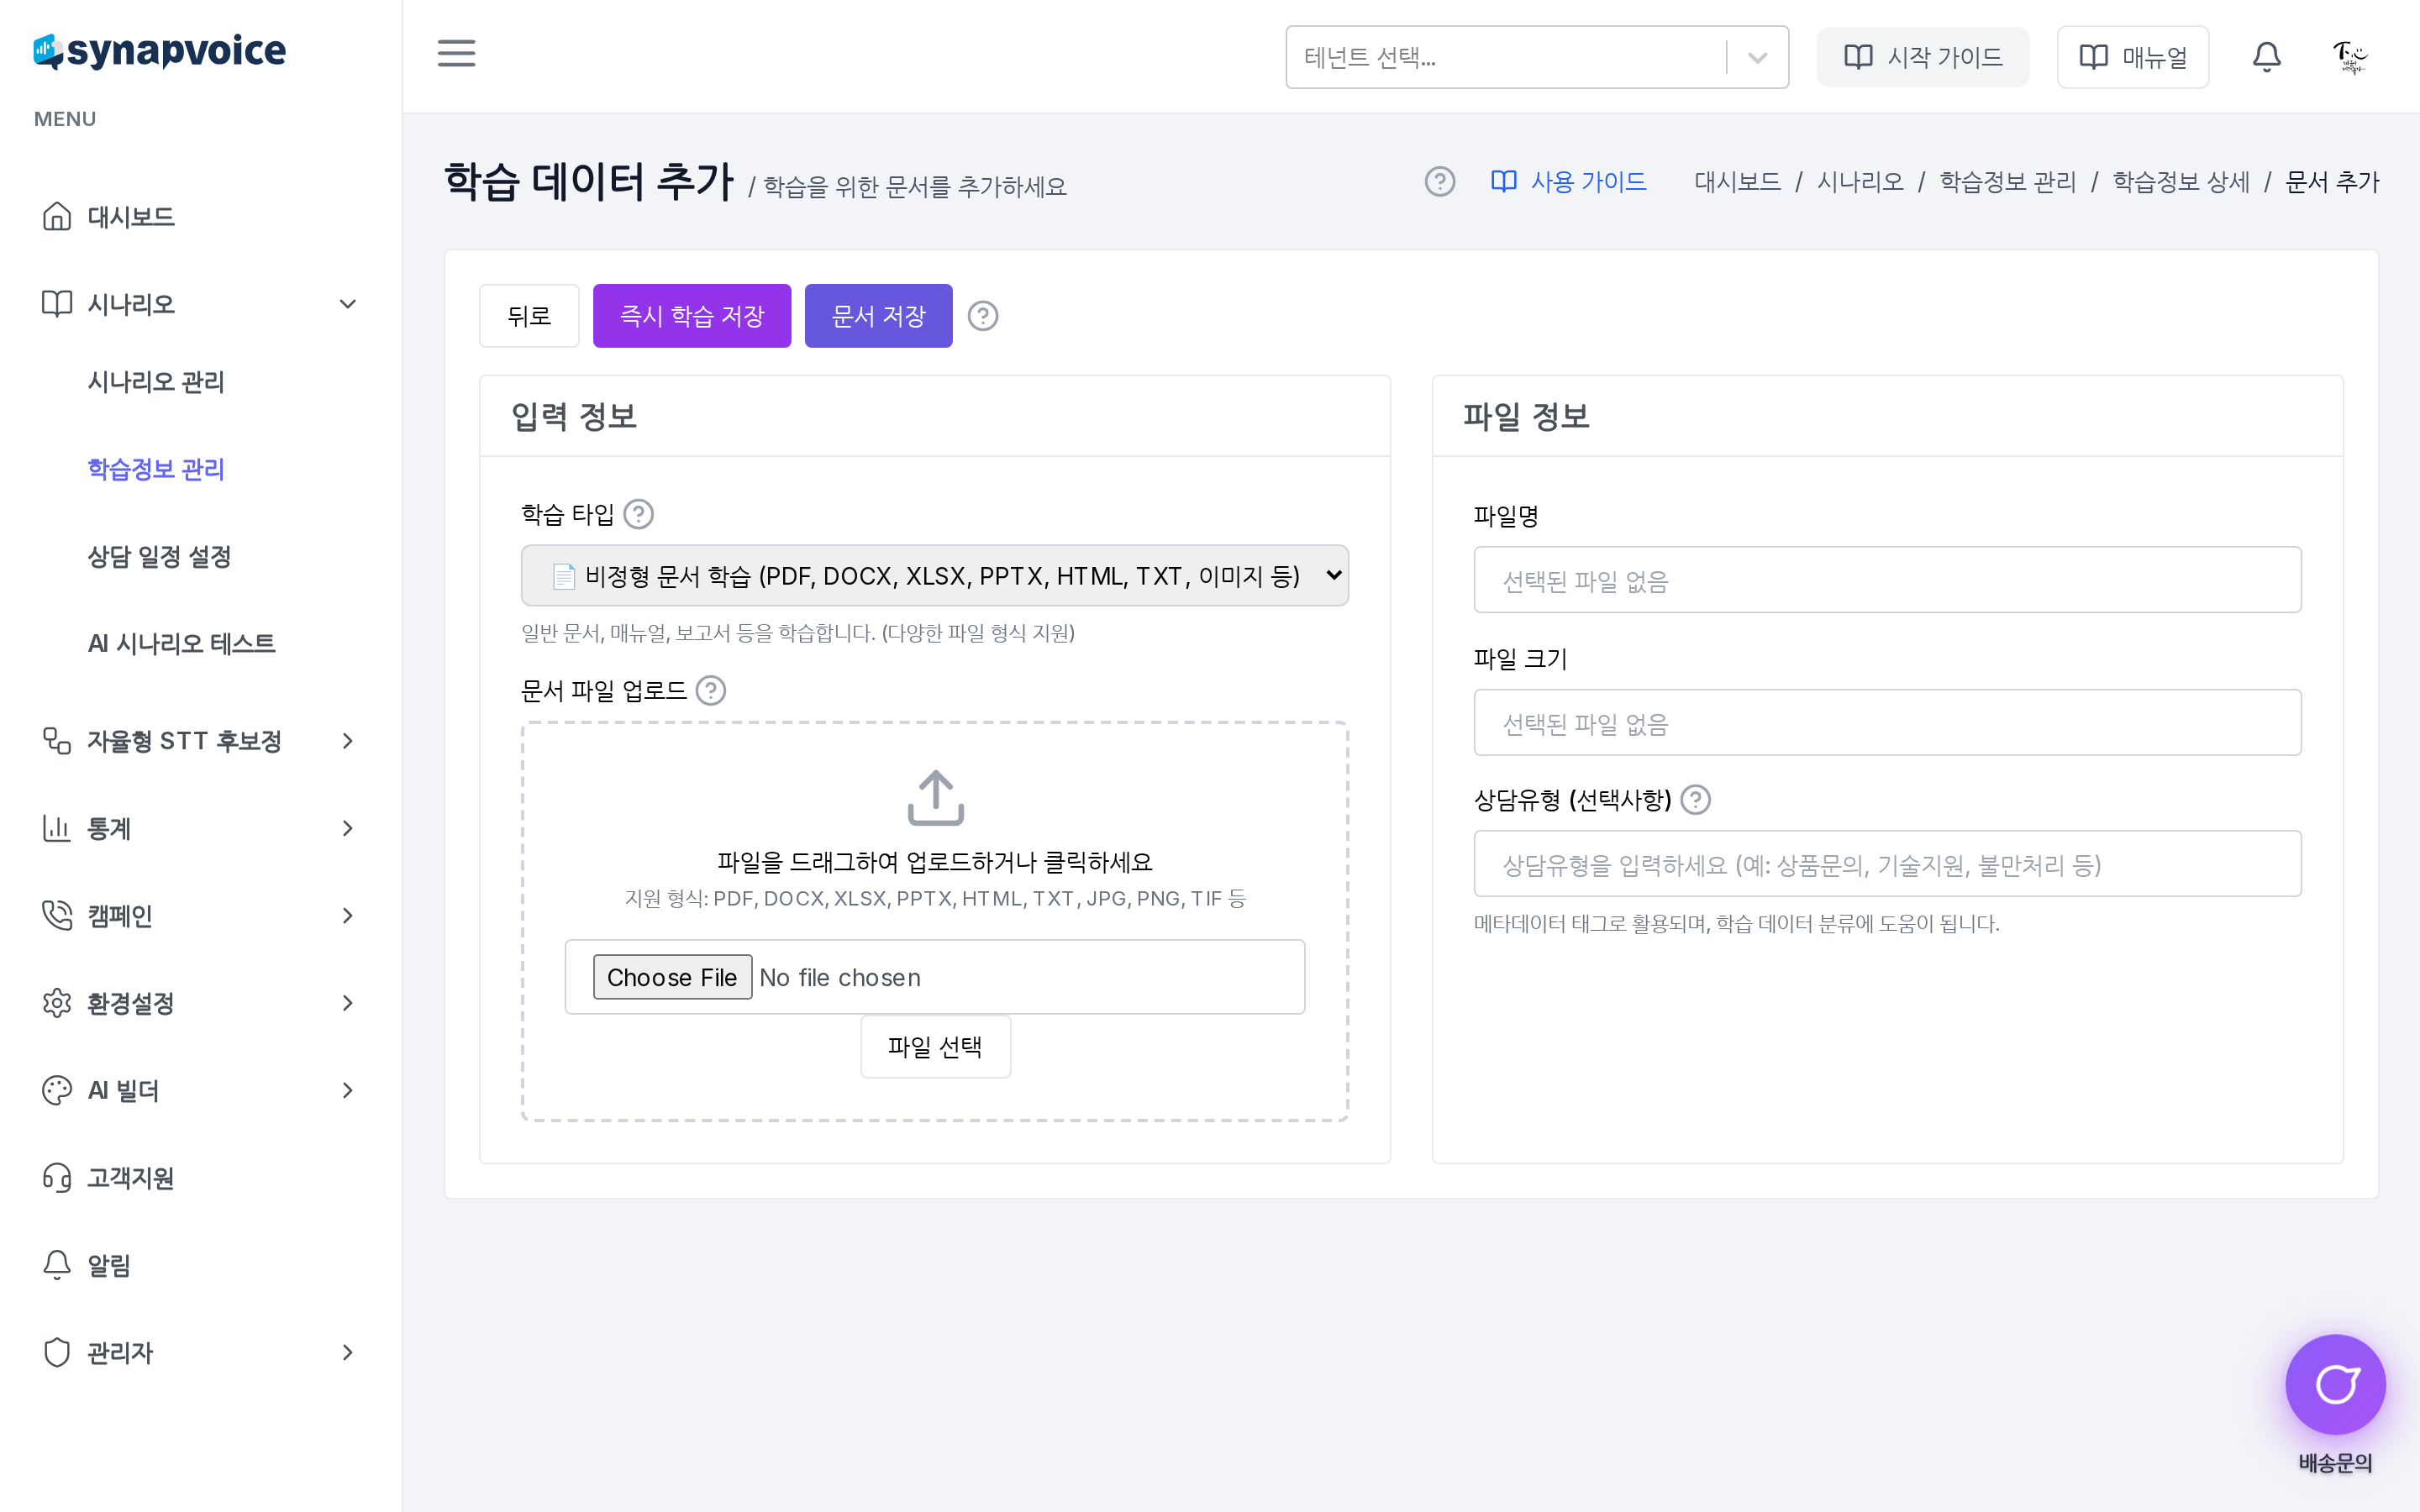Expand the 환경설정 chevron

[347, 1003]
